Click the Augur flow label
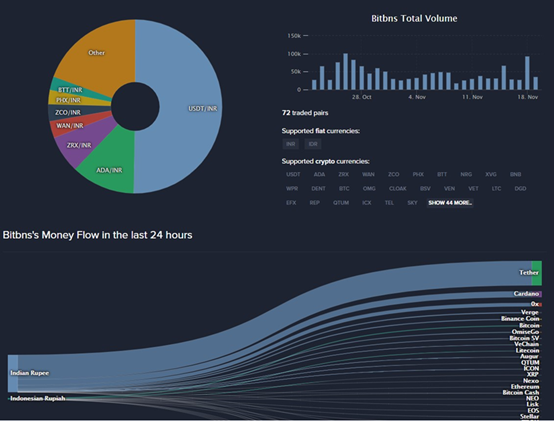The image size is (554, 421). pyautogui.click(x=529, y=357)
